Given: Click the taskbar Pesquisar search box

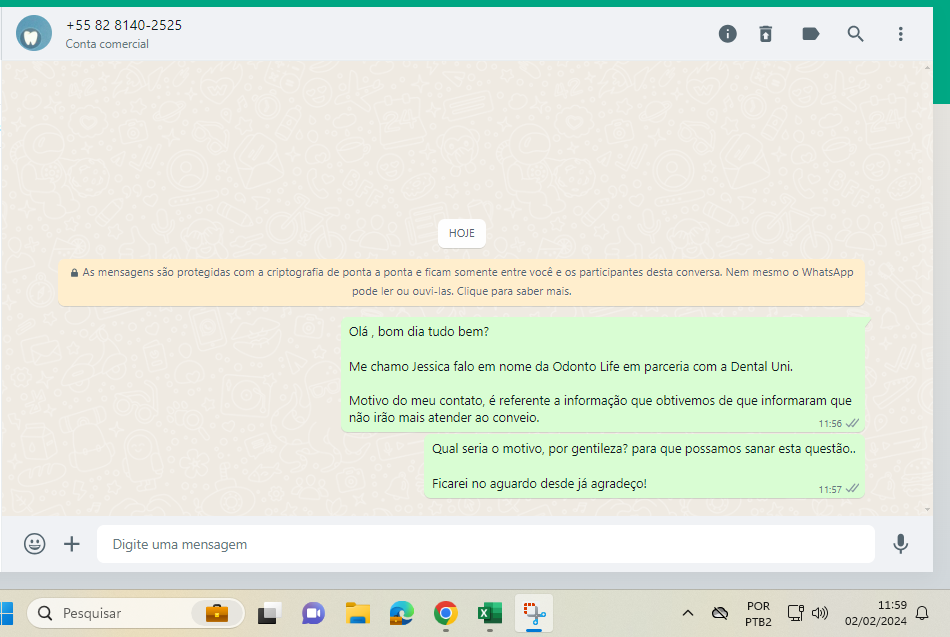Looking at the screenshot, I should pos(136,613).
